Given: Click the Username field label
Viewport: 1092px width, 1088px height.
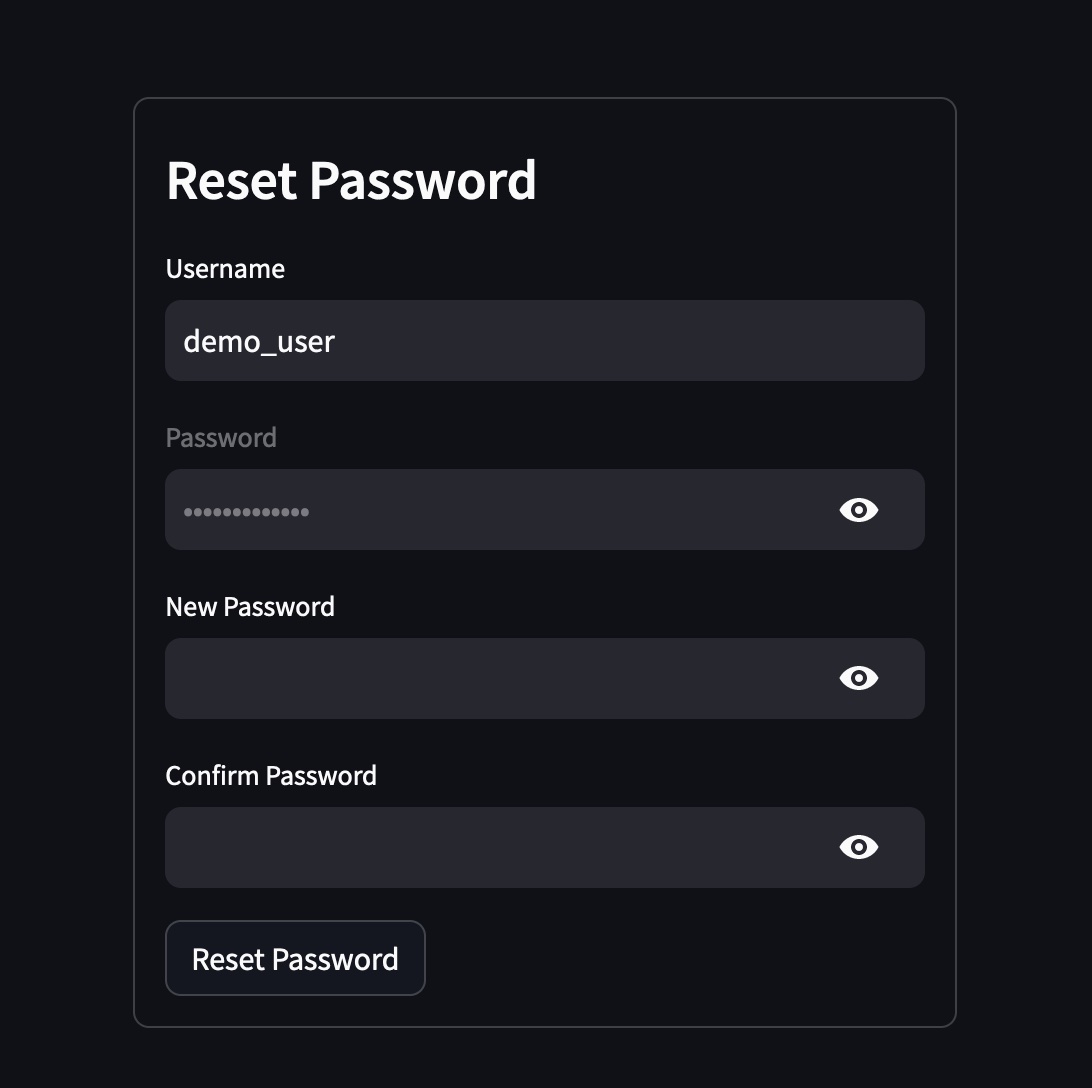Looking at the screenshot, I should click(225, 269).
